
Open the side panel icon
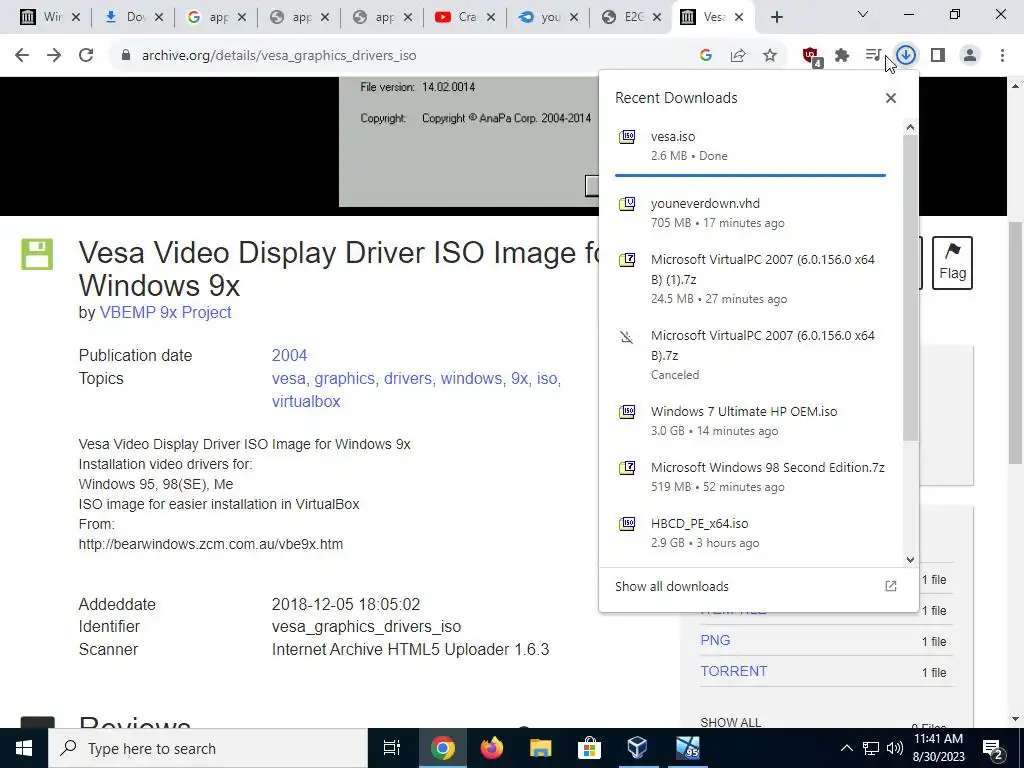point(938,56)
